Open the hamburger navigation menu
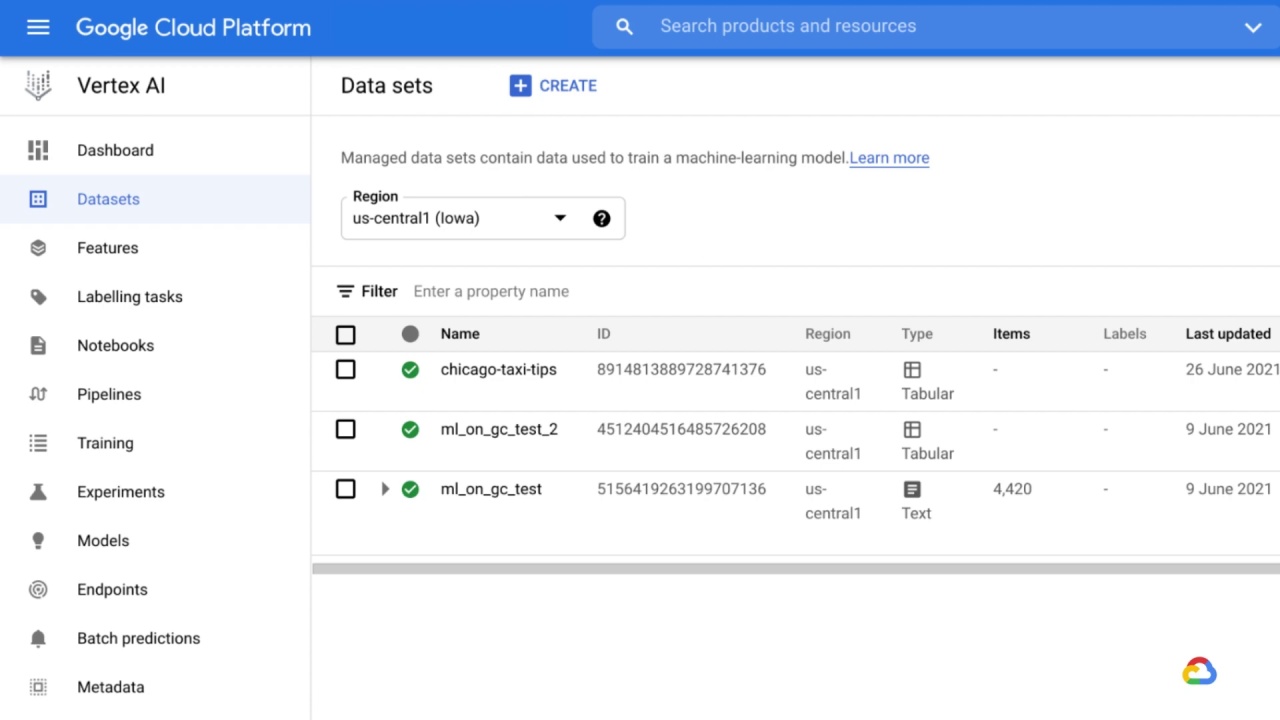 click(x=38, y=28)
